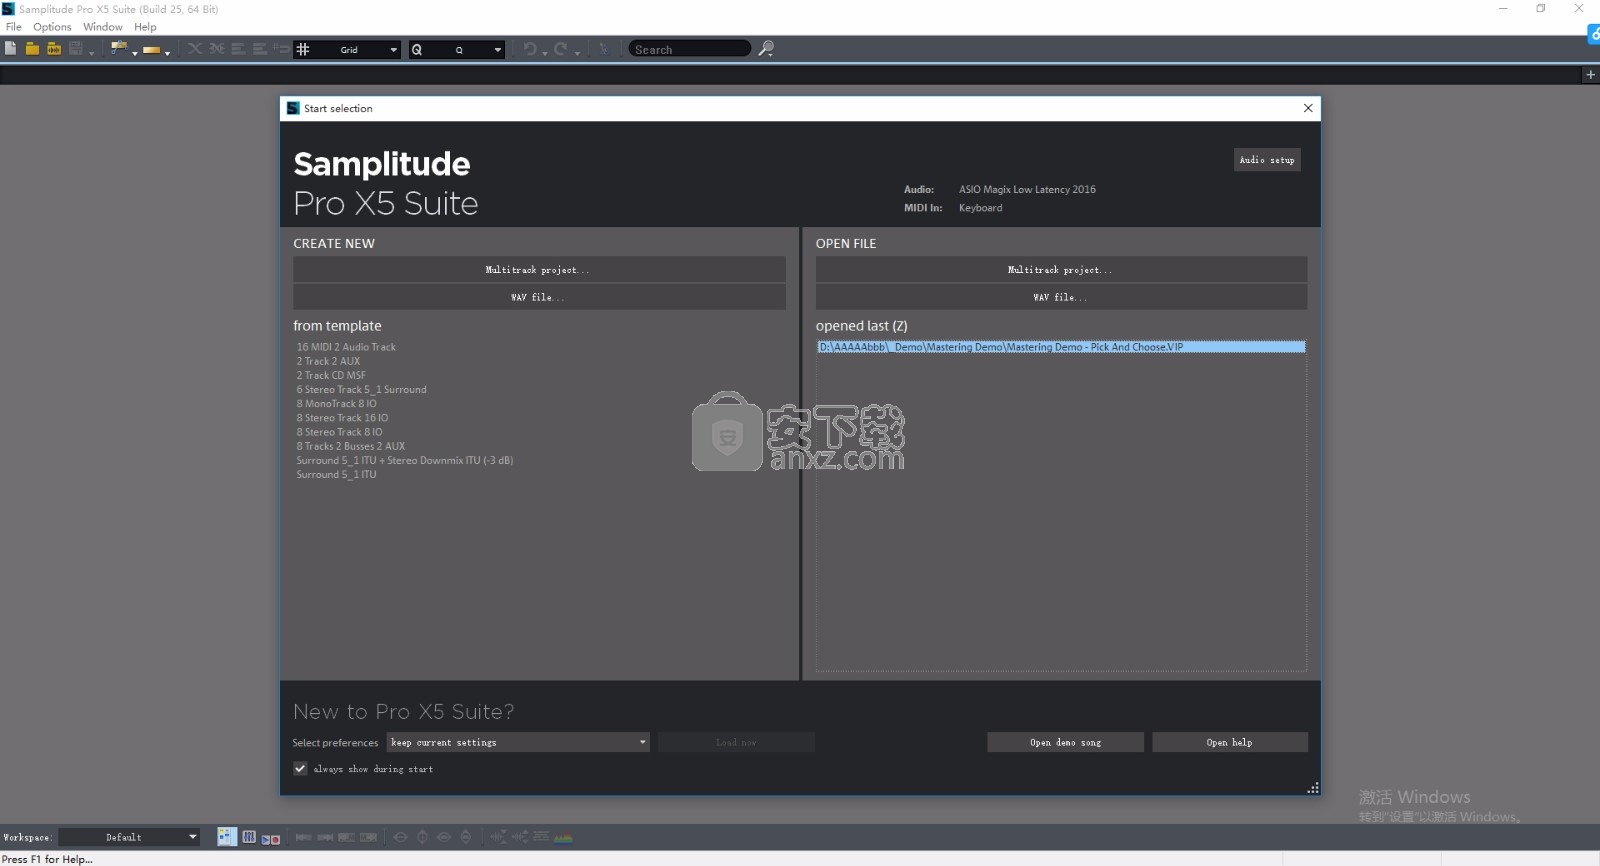
Task: Select the last template Surround 5_1 ITU
Action: coord(336,474)
